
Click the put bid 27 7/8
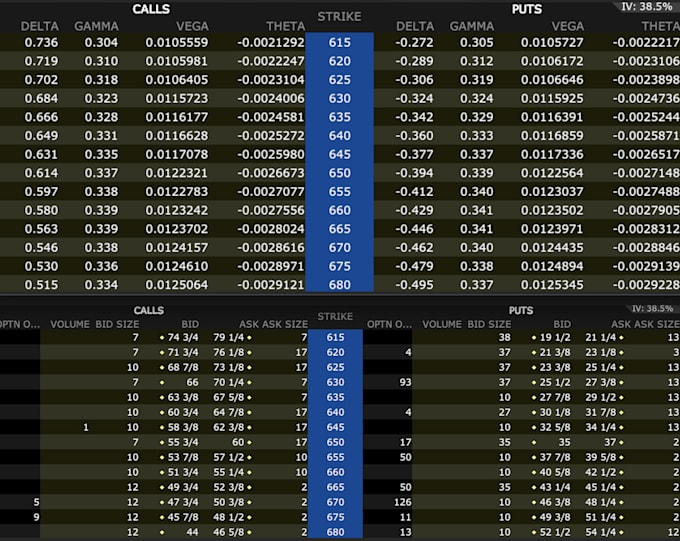point(555,397)
